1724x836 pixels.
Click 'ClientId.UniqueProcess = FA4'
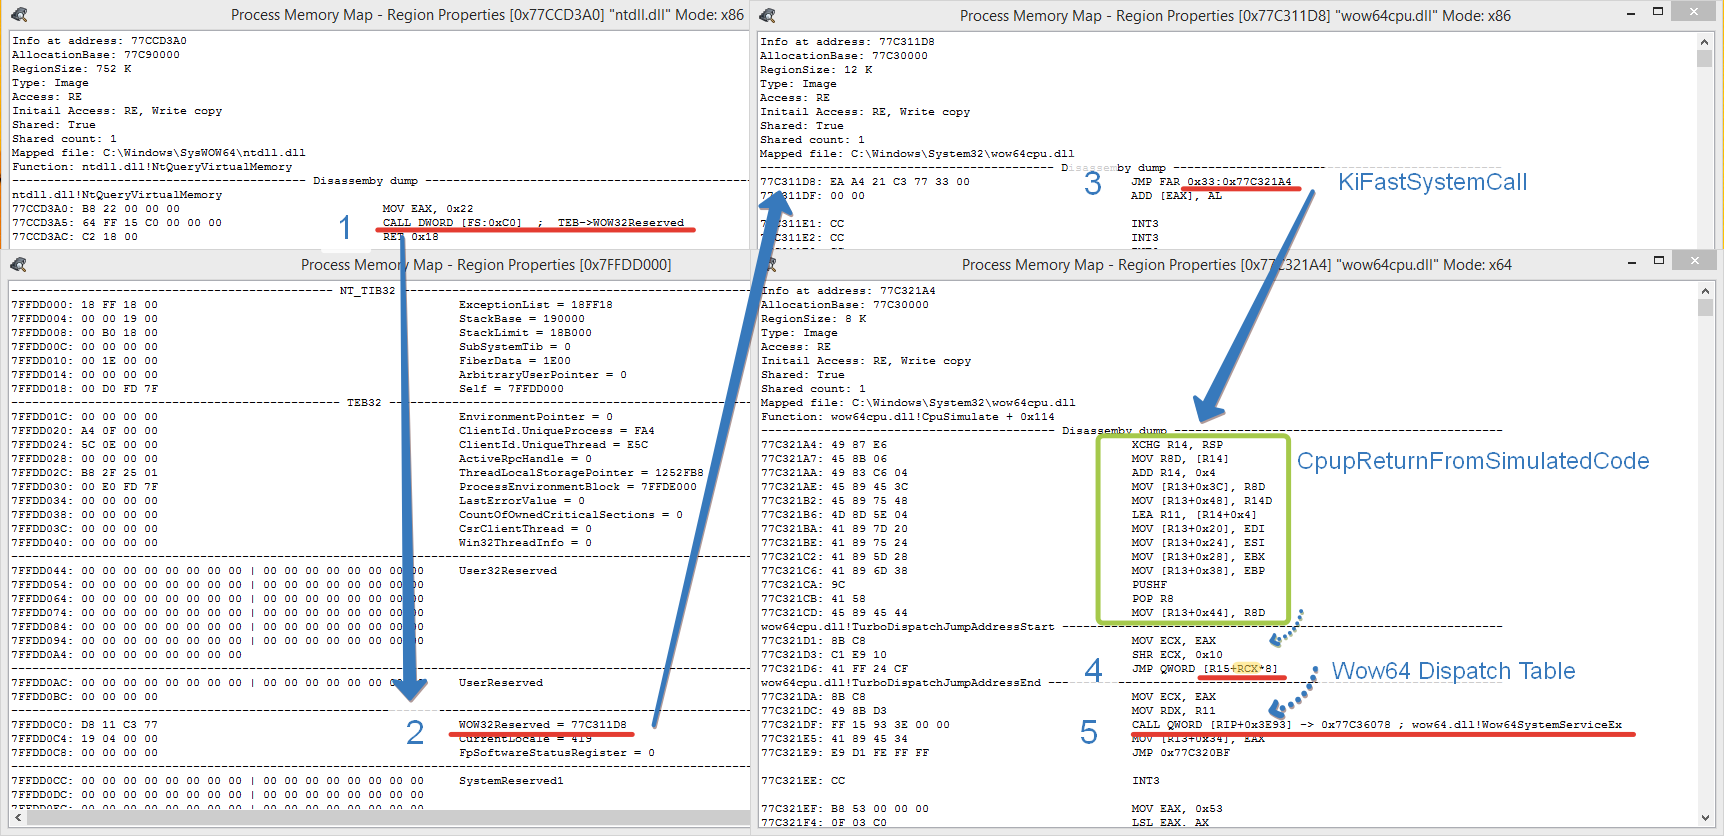(x=557, y=431)
